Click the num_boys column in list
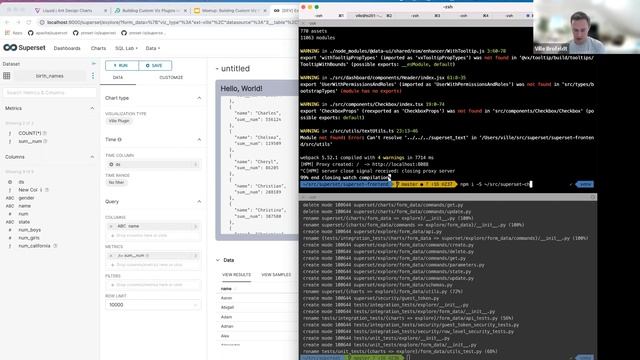This screenshot has width=640, height=360. point(29,230)
